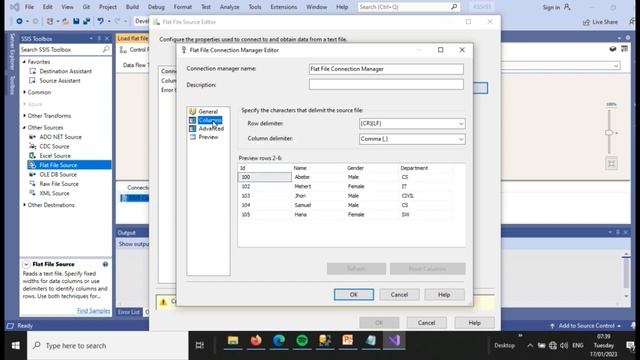The image size is (640, 360).
Task: Click the Name cell 'Samuel'
Action: point(302,205)
